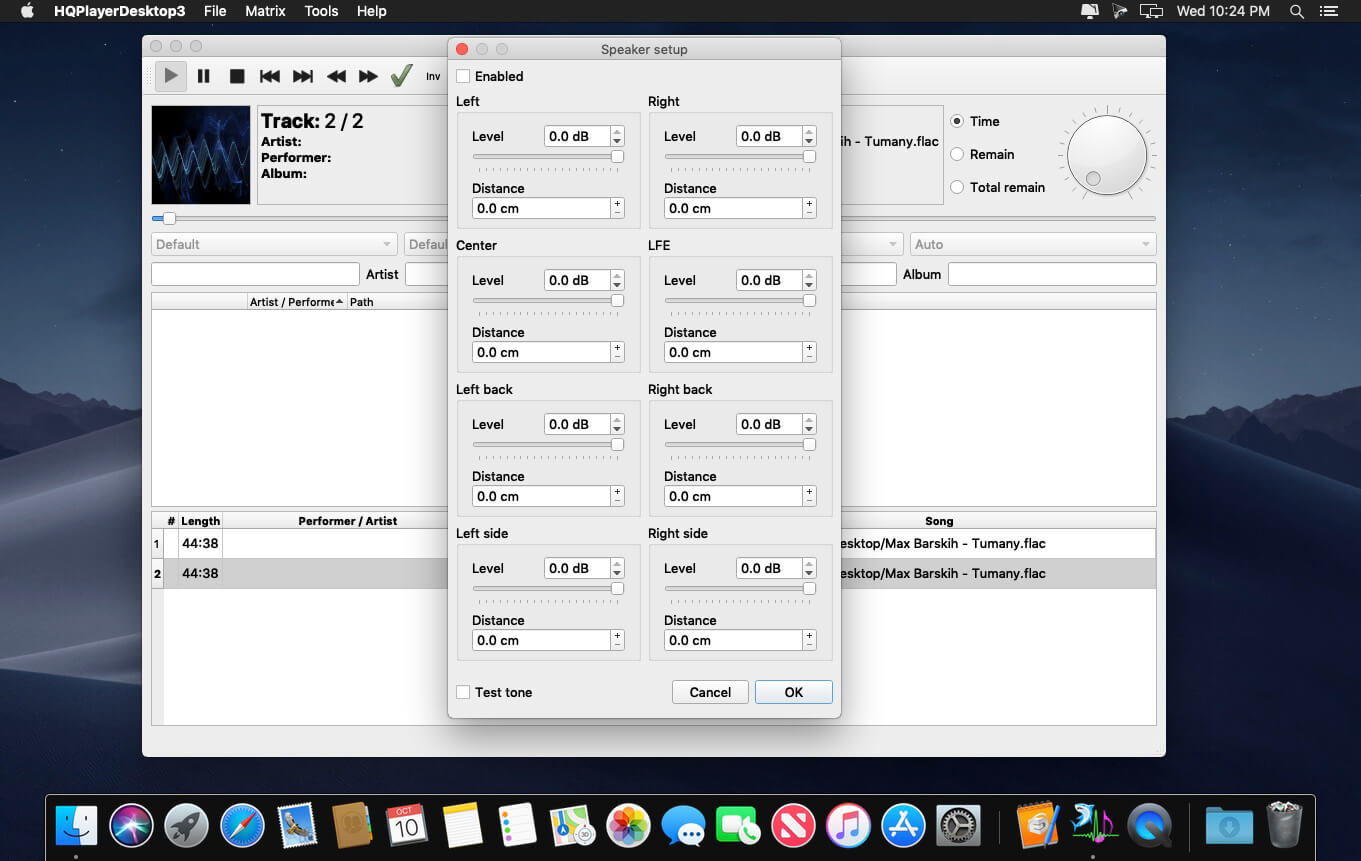Open Finder from the dock
Viewport: 1361px width, 861px height.
coord(77,826)
